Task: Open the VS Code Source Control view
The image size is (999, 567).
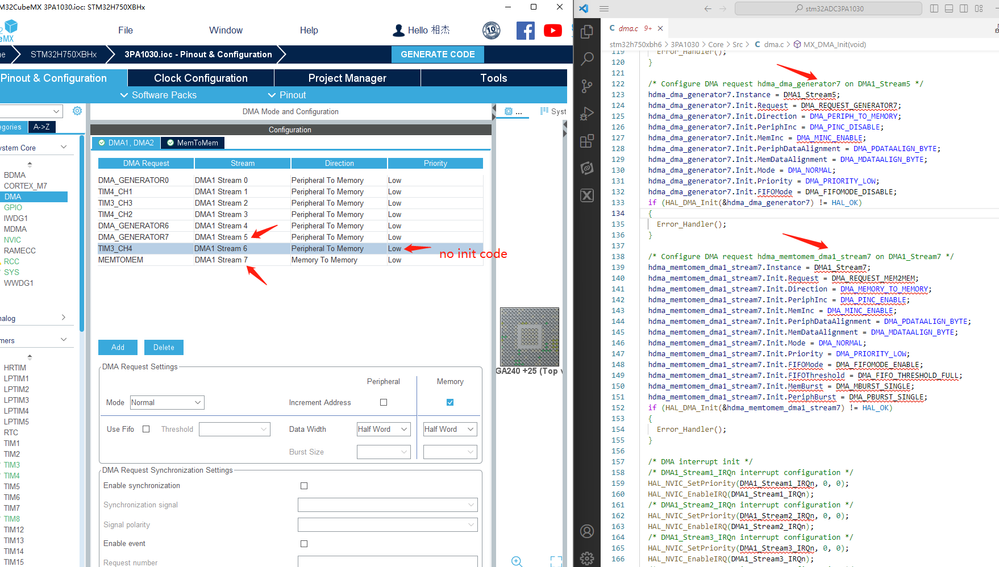Action: [x=587, y=86]
